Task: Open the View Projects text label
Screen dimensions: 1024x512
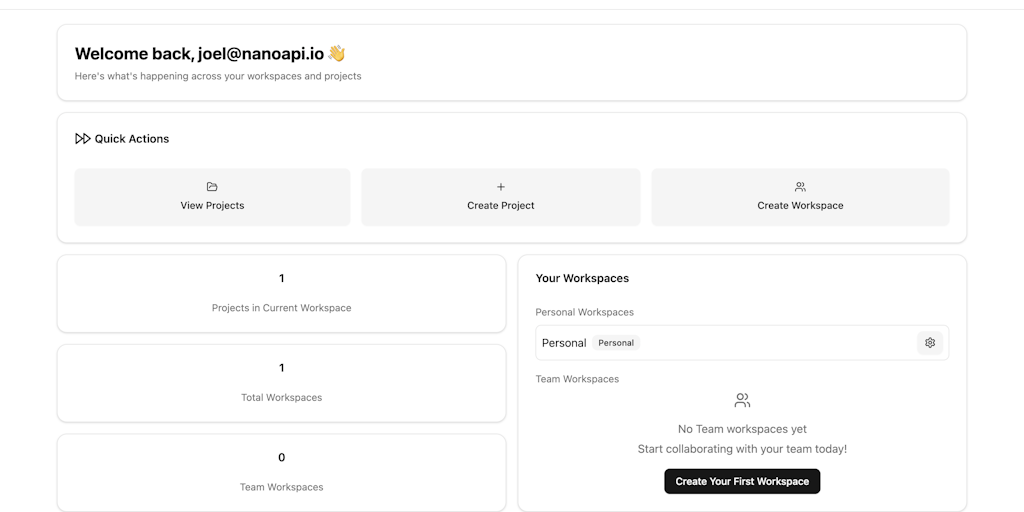Action: point(212,206)
